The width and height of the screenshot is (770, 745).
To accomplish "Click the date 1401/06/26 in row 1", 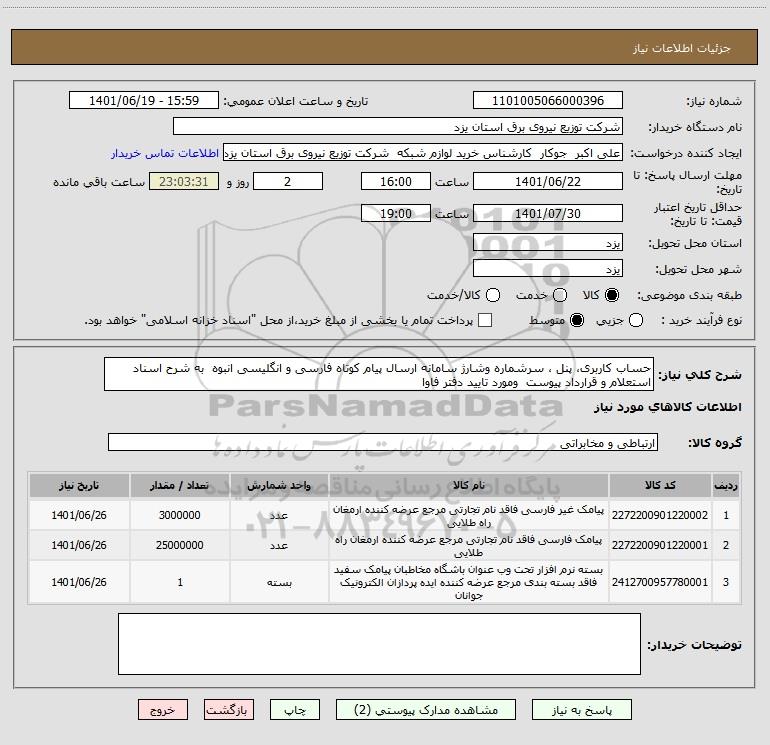I will pyautogui.click(x=79, y=515).
